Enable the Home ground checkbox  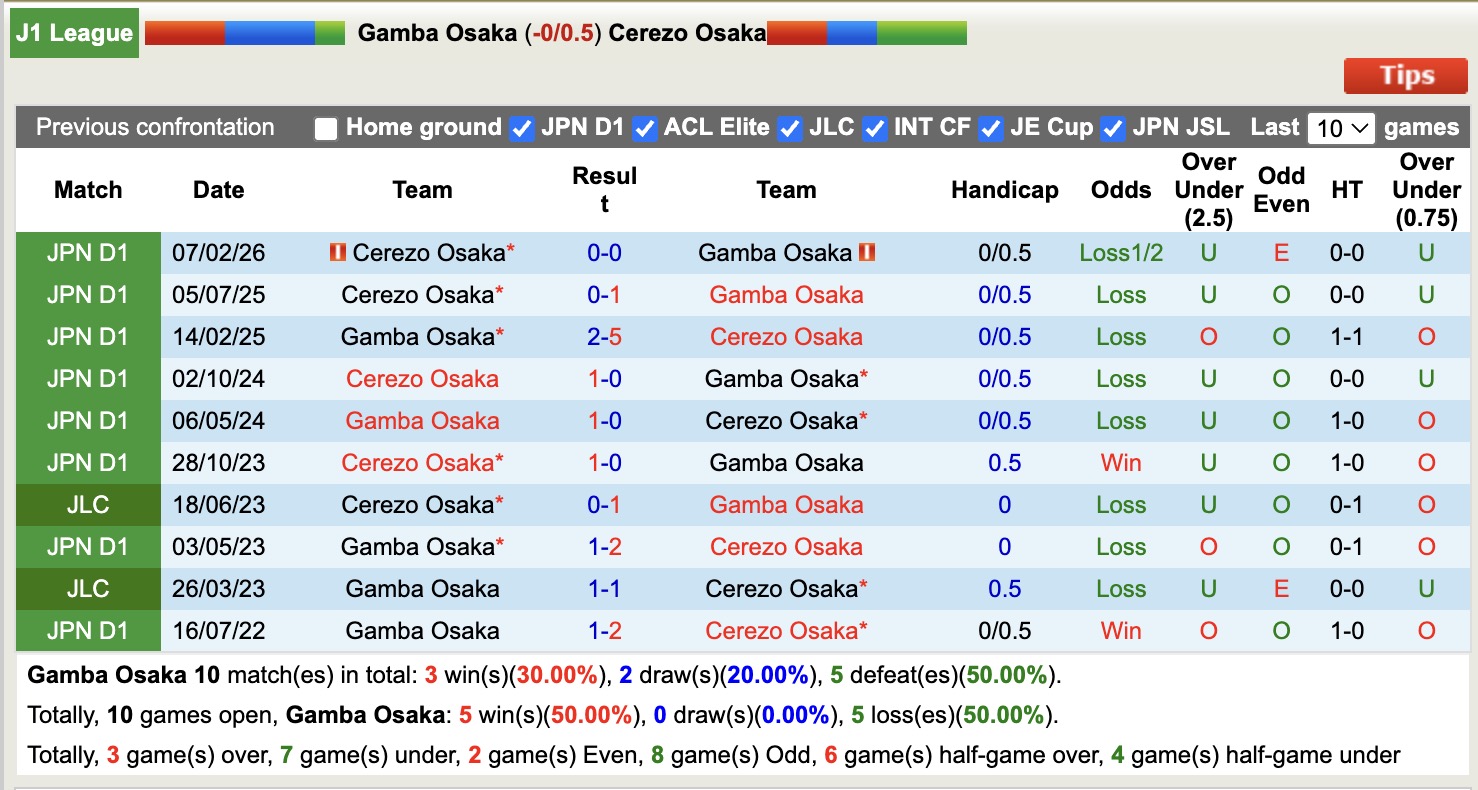326,127
